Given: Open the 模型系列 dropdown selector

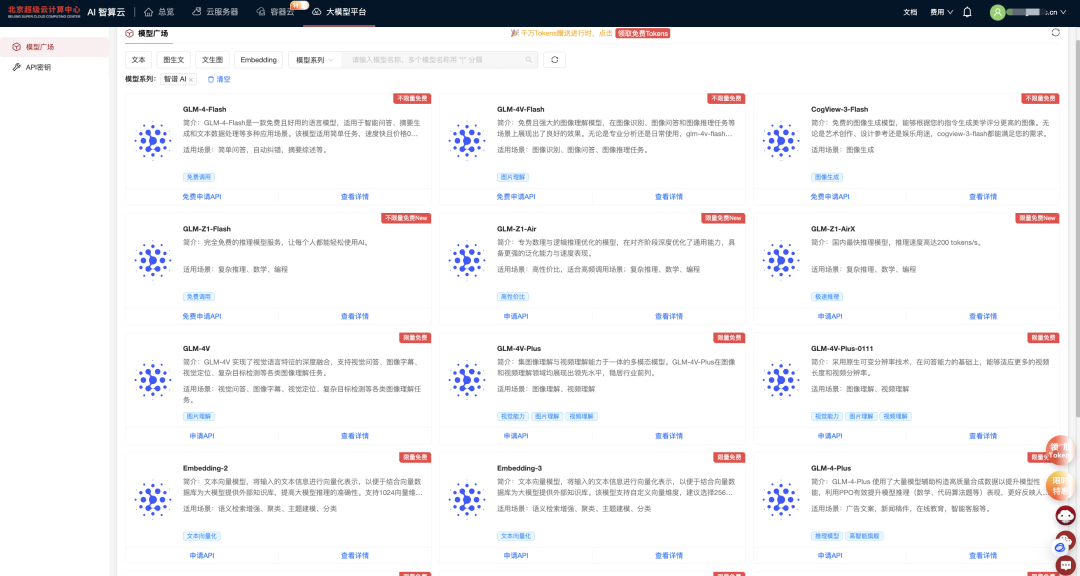Looking at the screenshot, I should click(x=315, y=60).
